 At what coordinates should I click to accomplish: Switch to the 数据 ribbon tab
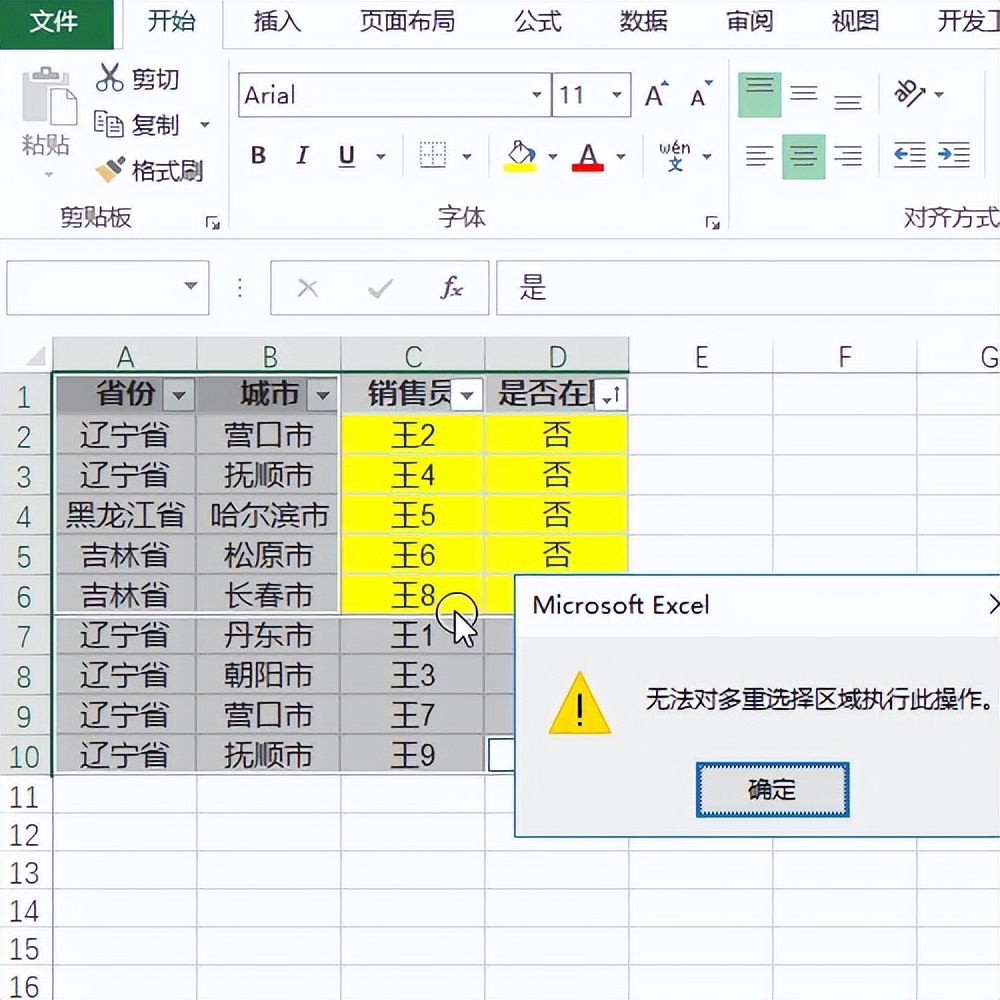click(x=643, y=22)
